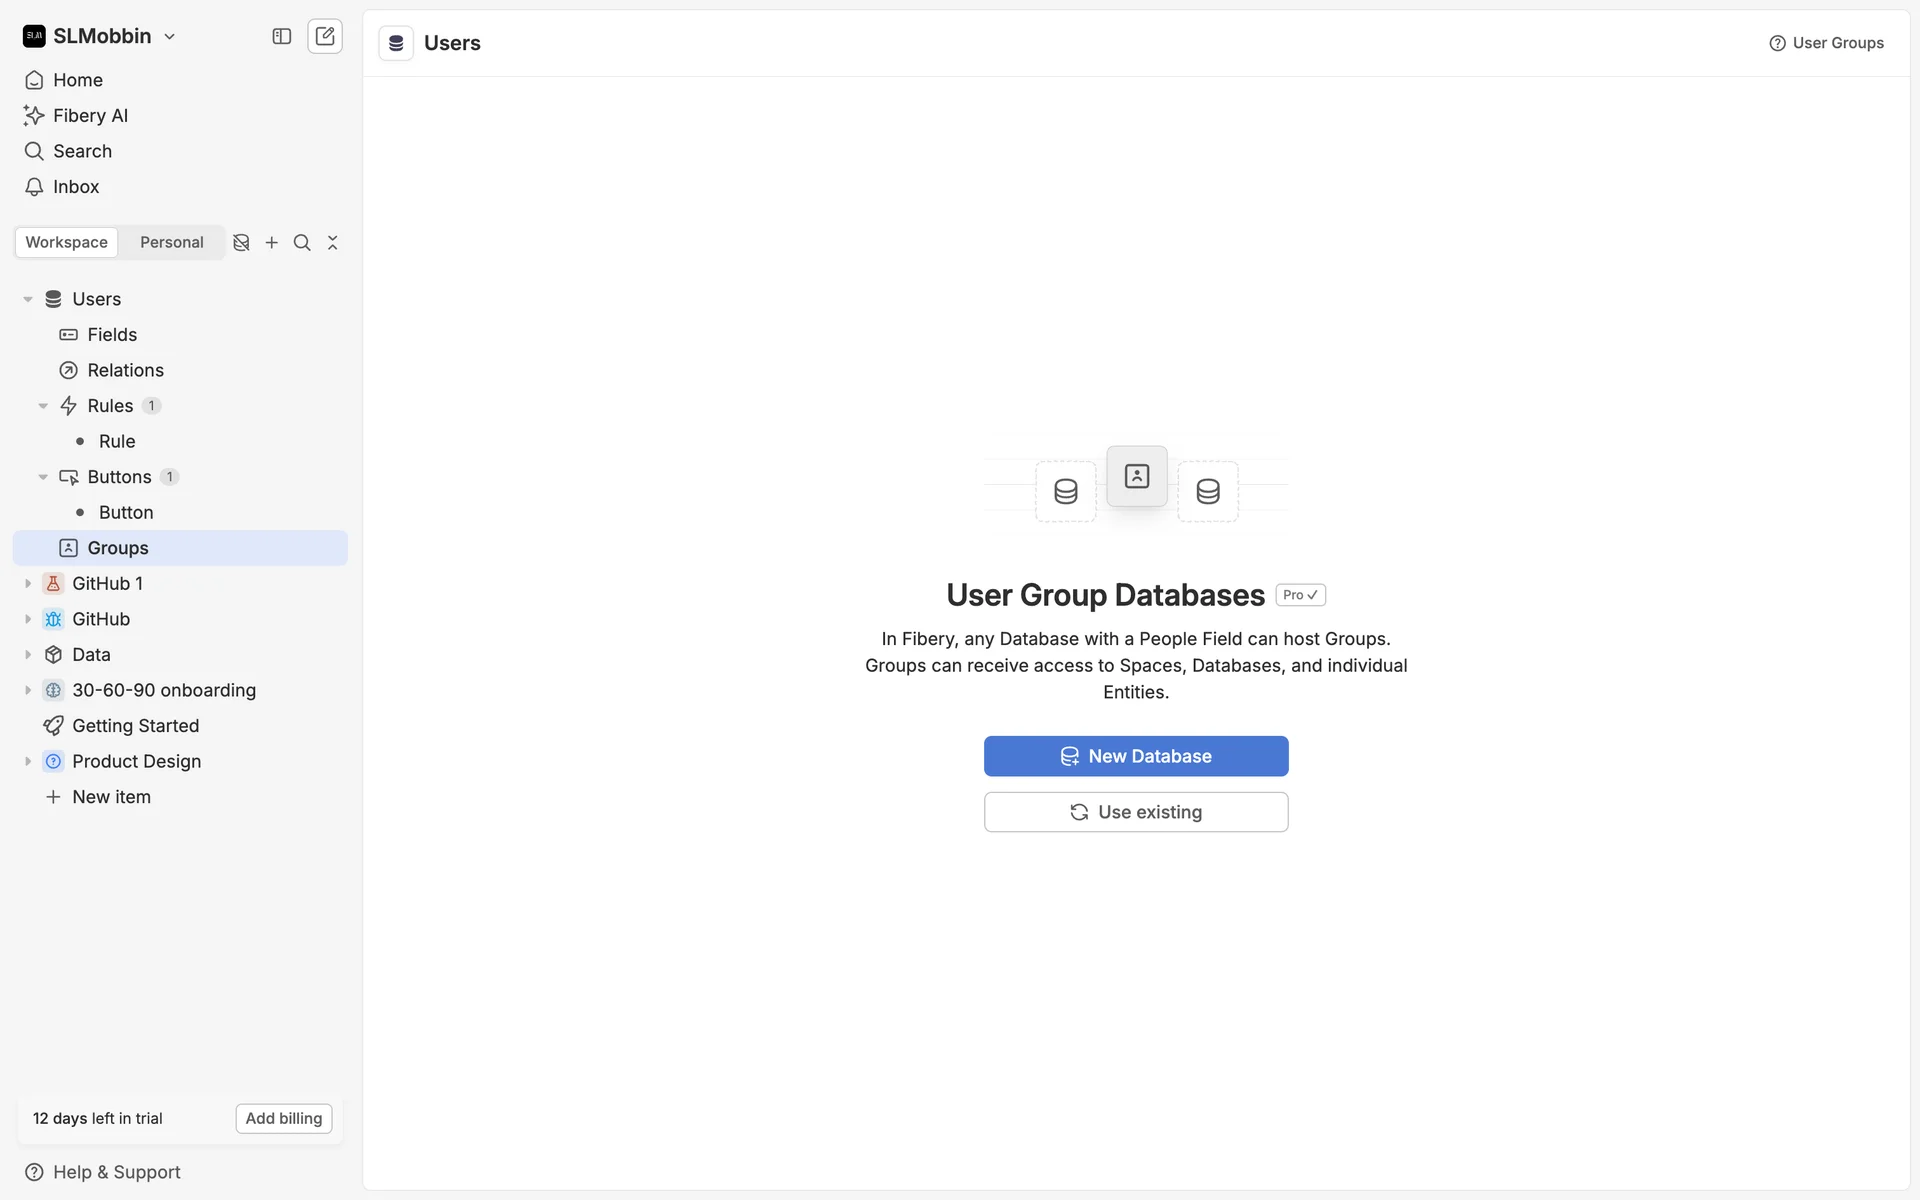The image size is (1920, 1200).
Task: Collapse the Users space tree
Action: click(28, 299)
